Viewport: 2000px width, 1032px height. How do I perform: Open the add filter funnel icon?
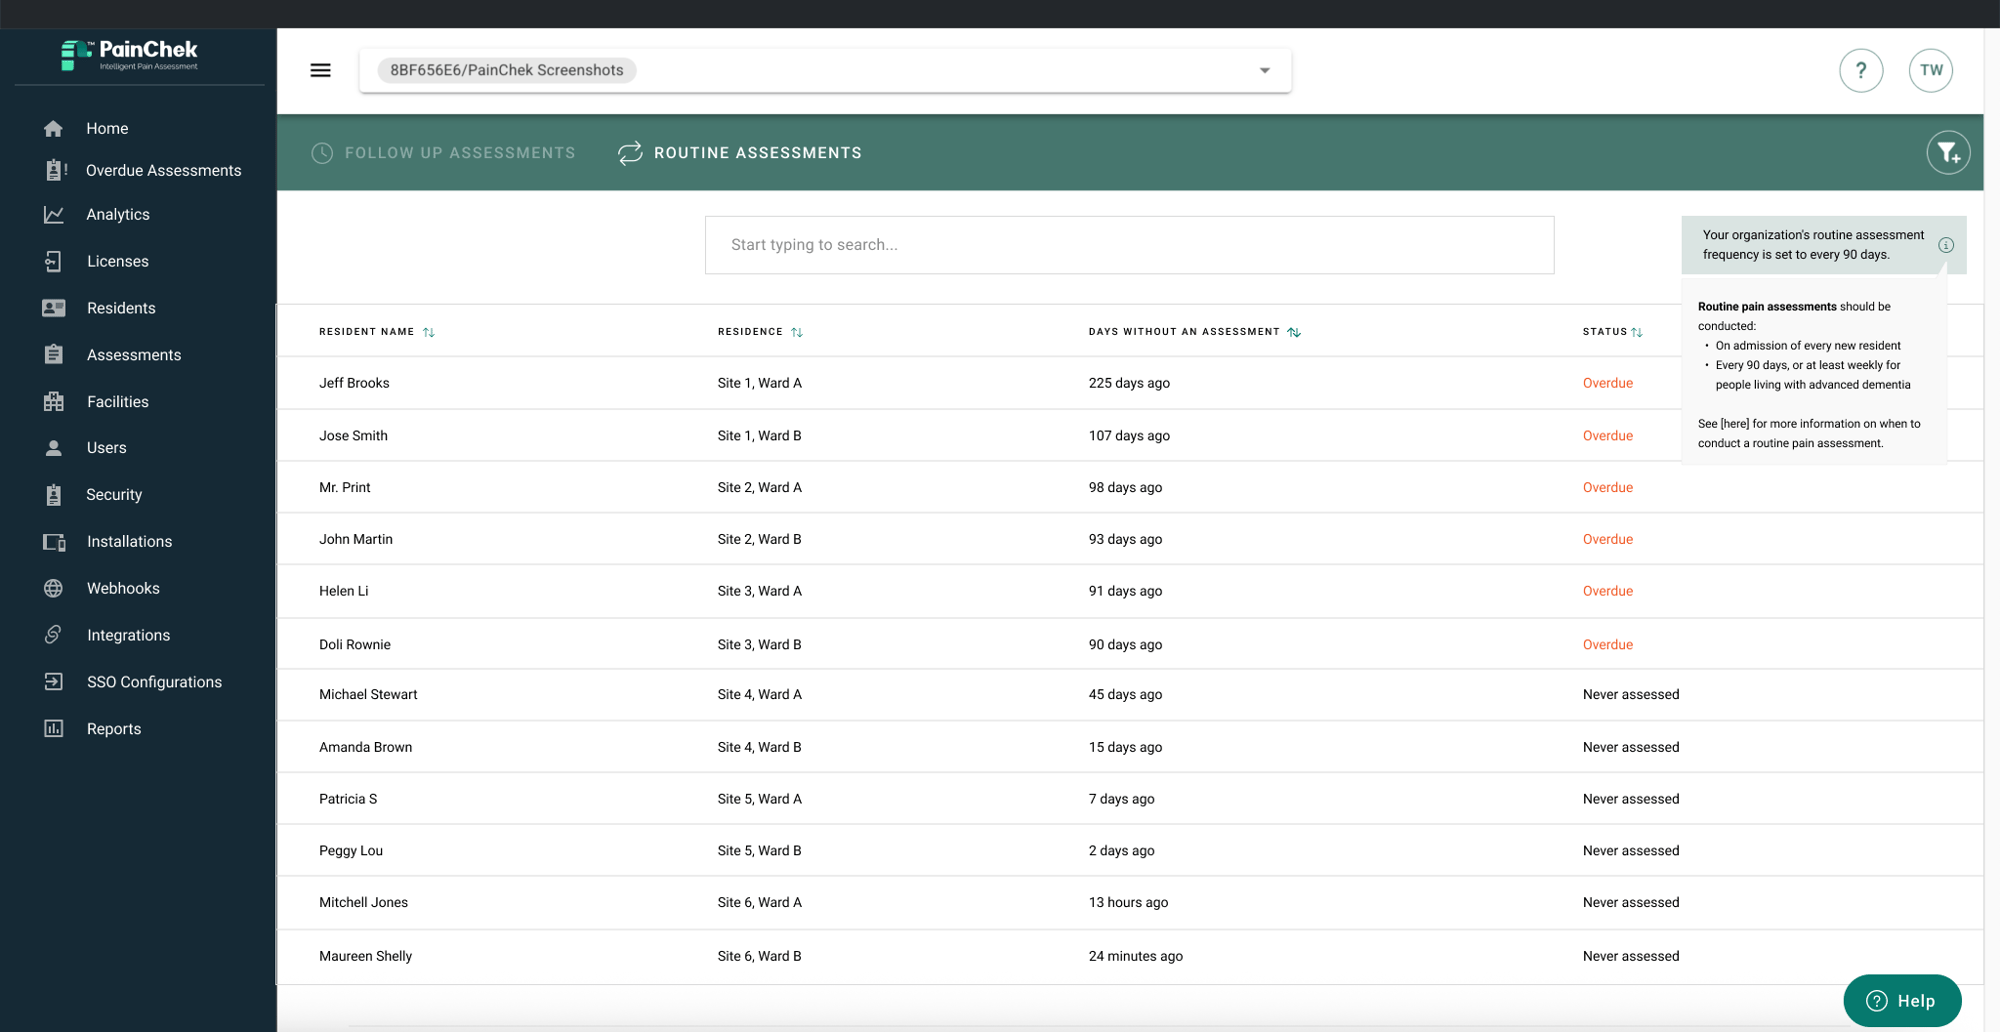click(1948, 153)
